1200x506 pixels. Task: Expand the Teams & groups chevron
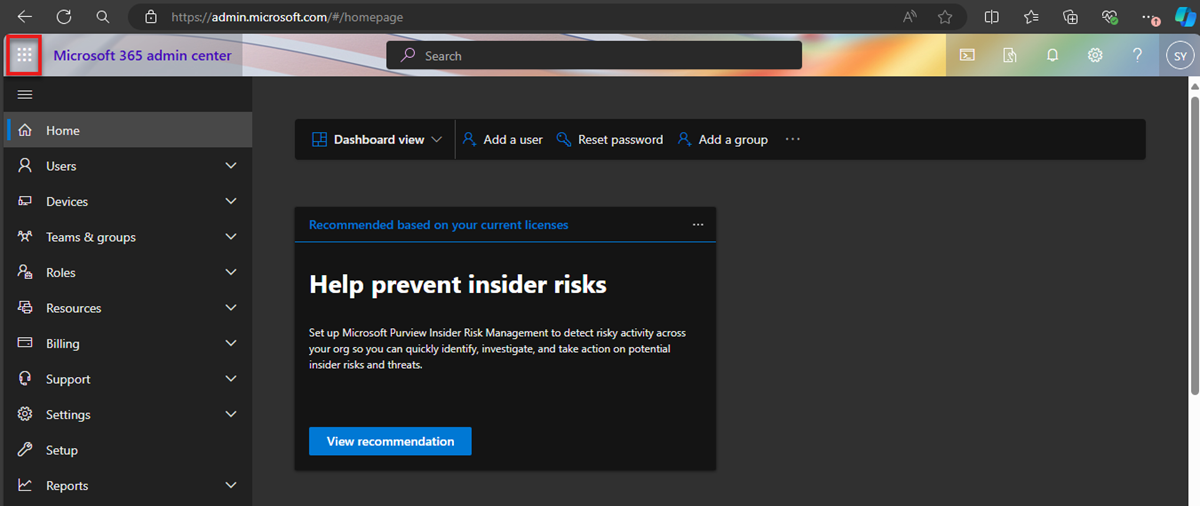coord(231,237)
